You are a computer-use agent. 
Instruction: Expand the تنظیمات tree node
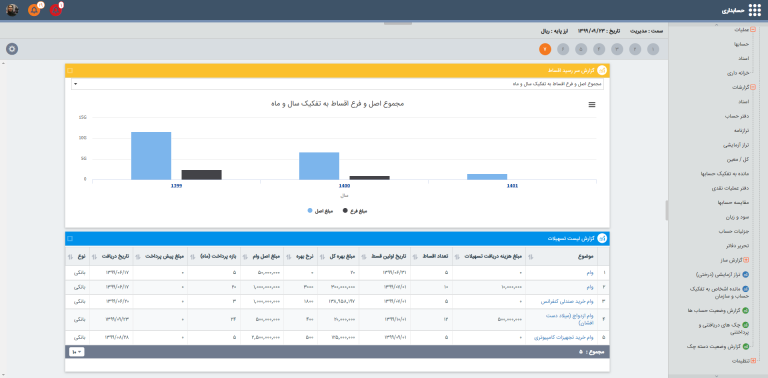coord(753,361)
